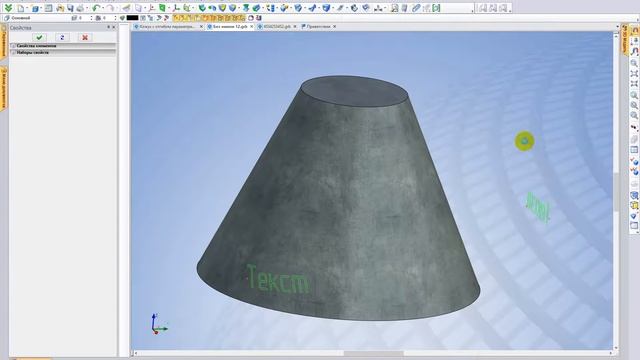Image resolution: width=640 pixels, height=360 pixels.
Task: Click the window-grid icon in right view toolbar
Action: point(634,150)
